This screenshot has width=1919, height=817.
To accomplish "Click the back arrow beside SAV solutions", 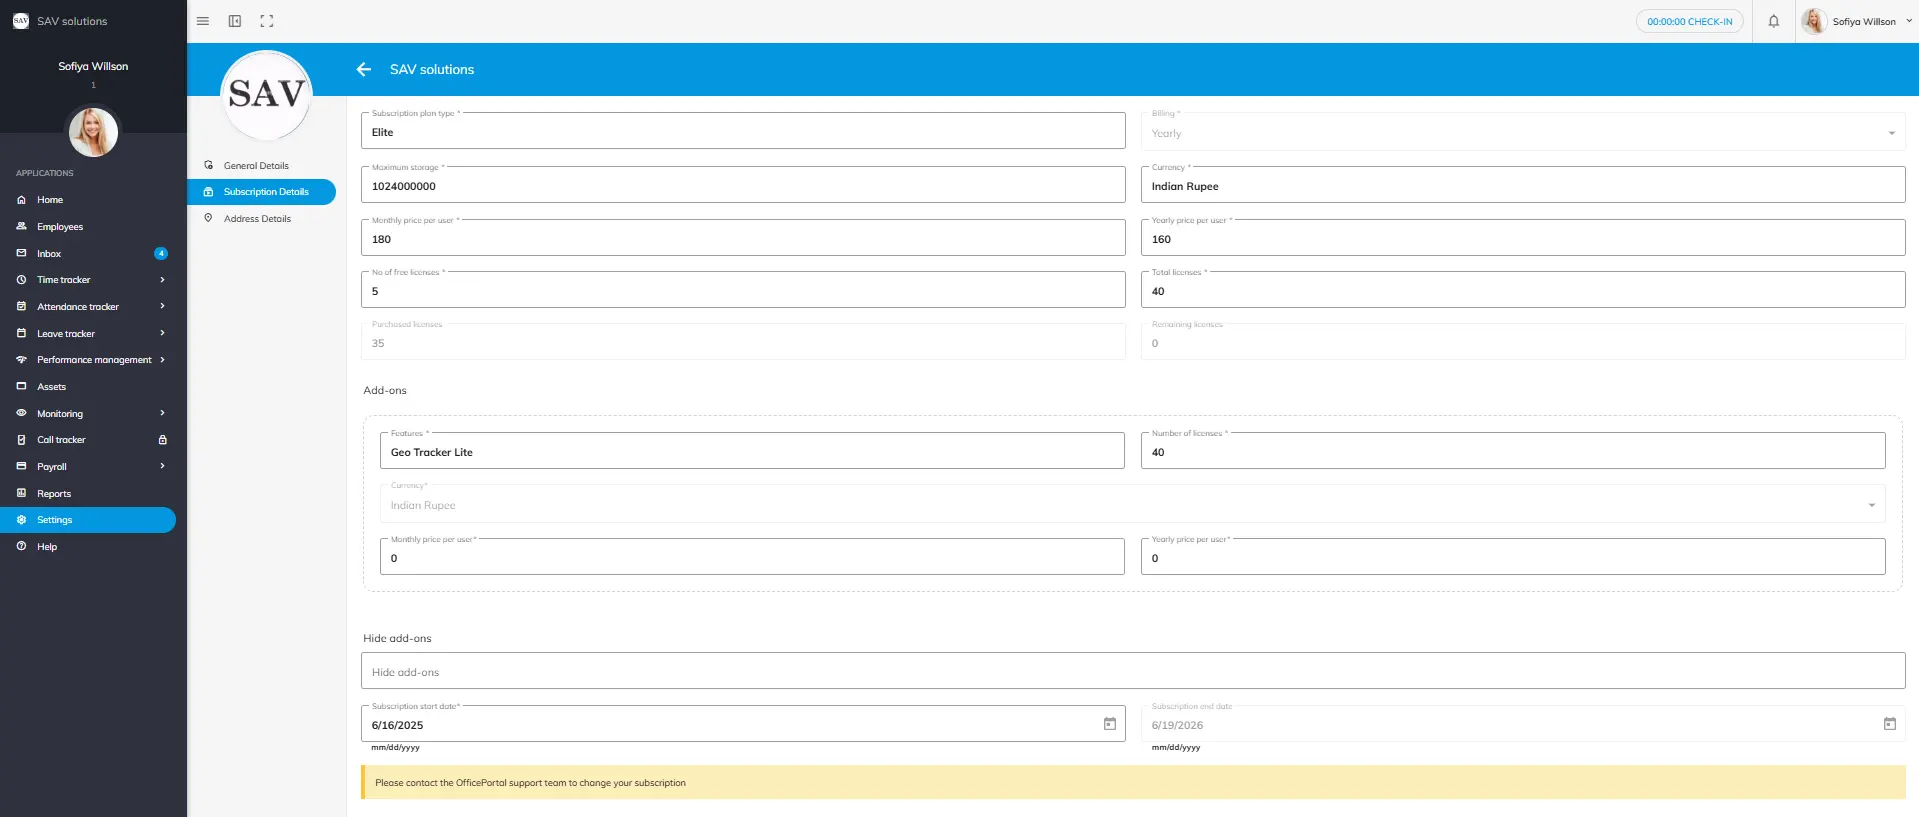I will (364, 69).
